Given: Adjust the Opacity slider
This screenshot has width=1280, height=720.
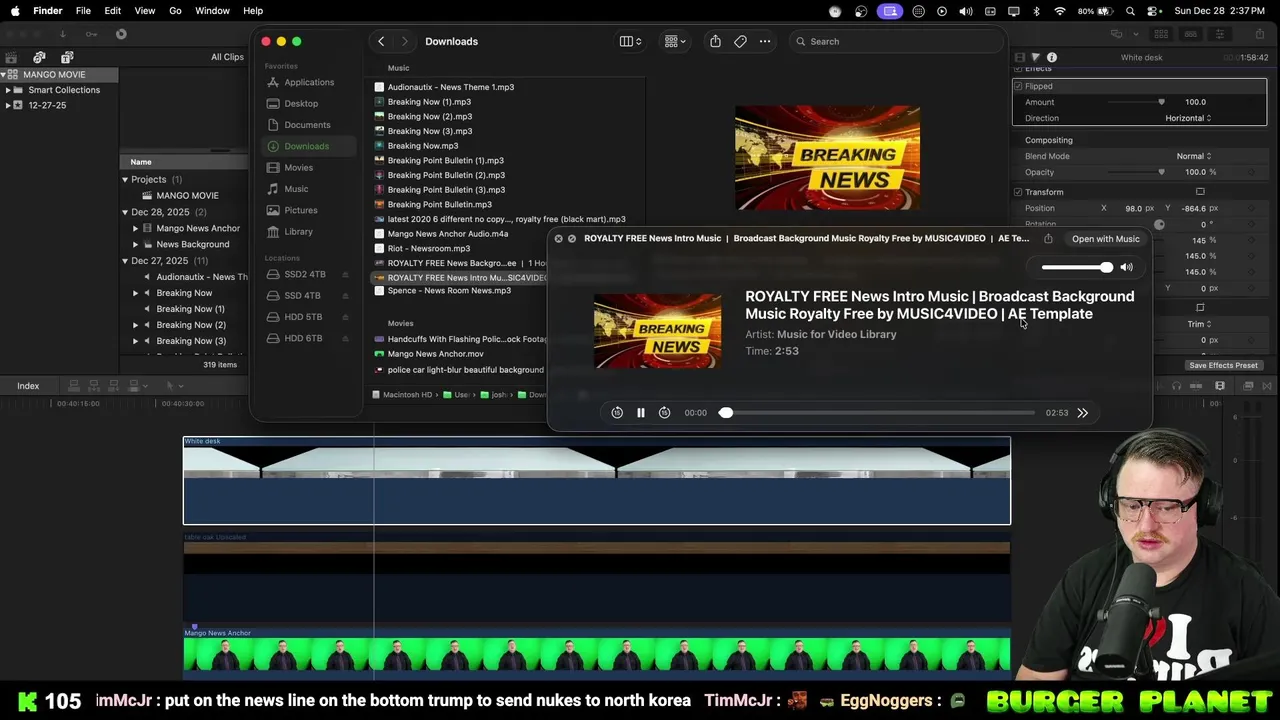Looking at the screenshot, I should (x=1135, y=172).
